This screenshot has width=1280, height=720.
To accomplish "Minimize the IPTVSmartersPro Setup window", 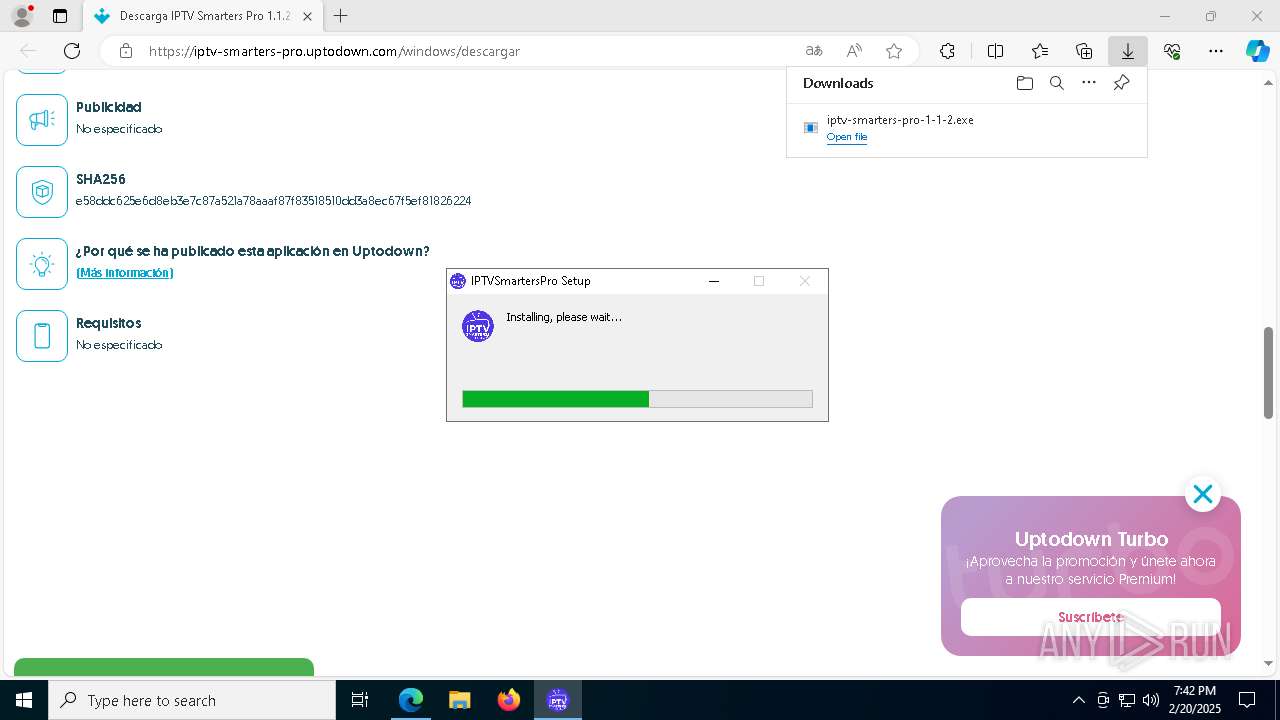I will coord(714,281).
